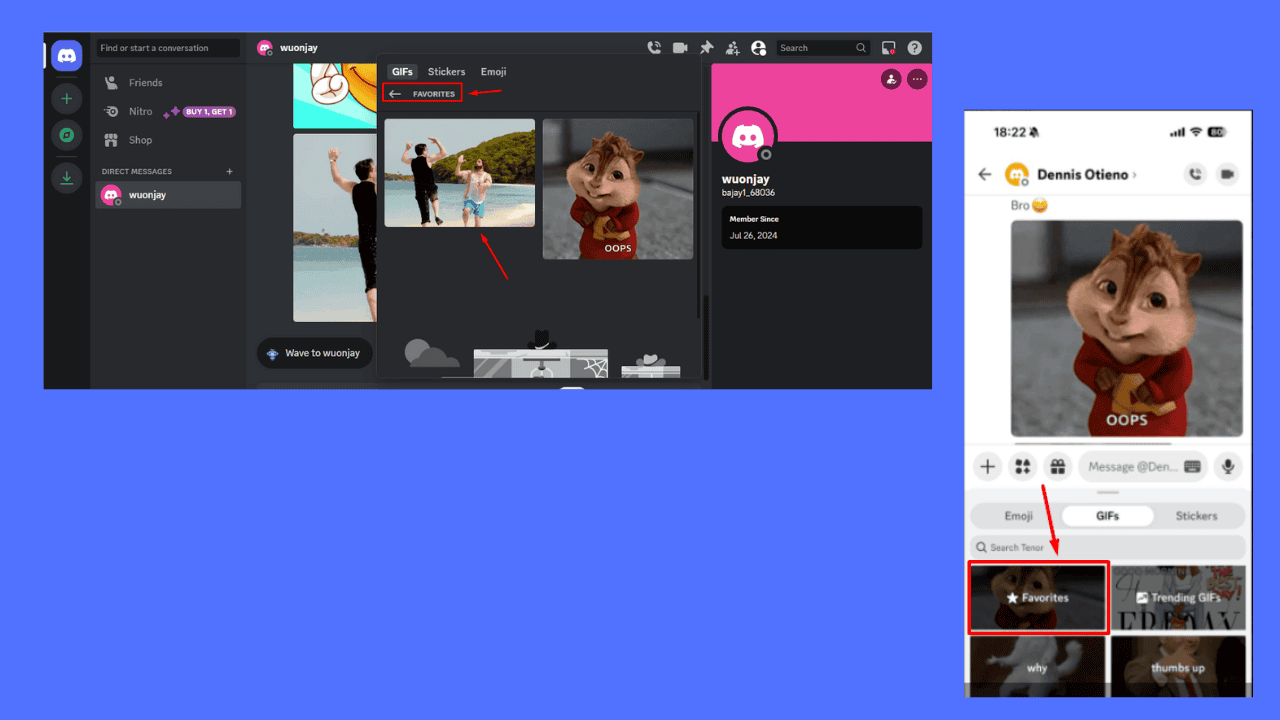This screenshot has width=1280, height=720.
Task: Start a voice call on the phone
Action: pyautogui.click(x=1195, y=174)
